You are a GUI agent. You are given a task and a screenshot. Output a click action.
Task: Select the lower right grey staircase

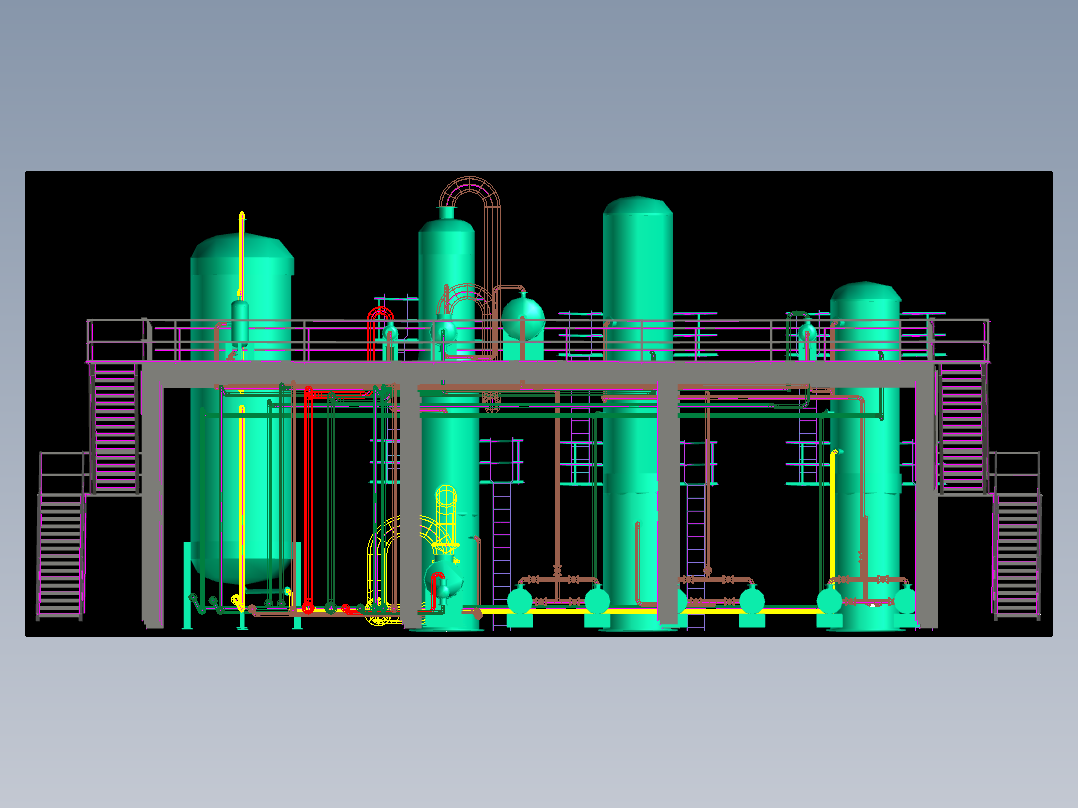tap(1016, 557)
